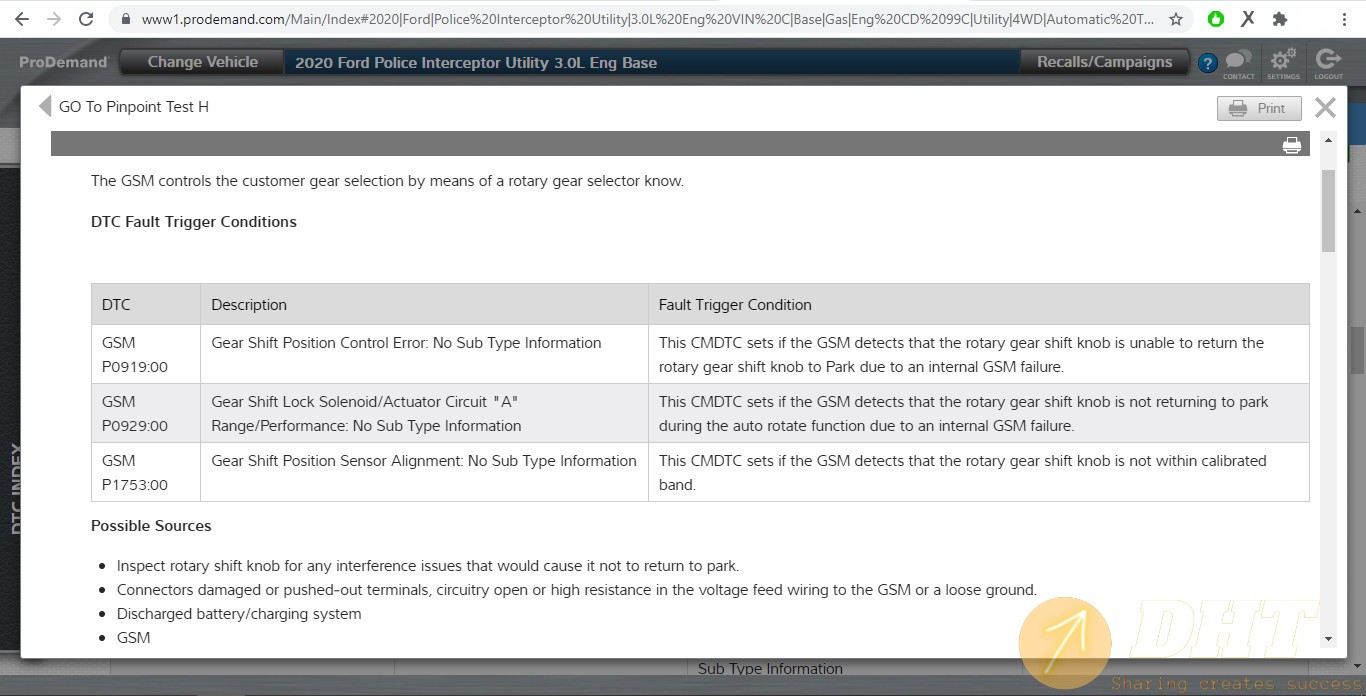Open ProDemand Settings gear icon

tap(1283, 62)
